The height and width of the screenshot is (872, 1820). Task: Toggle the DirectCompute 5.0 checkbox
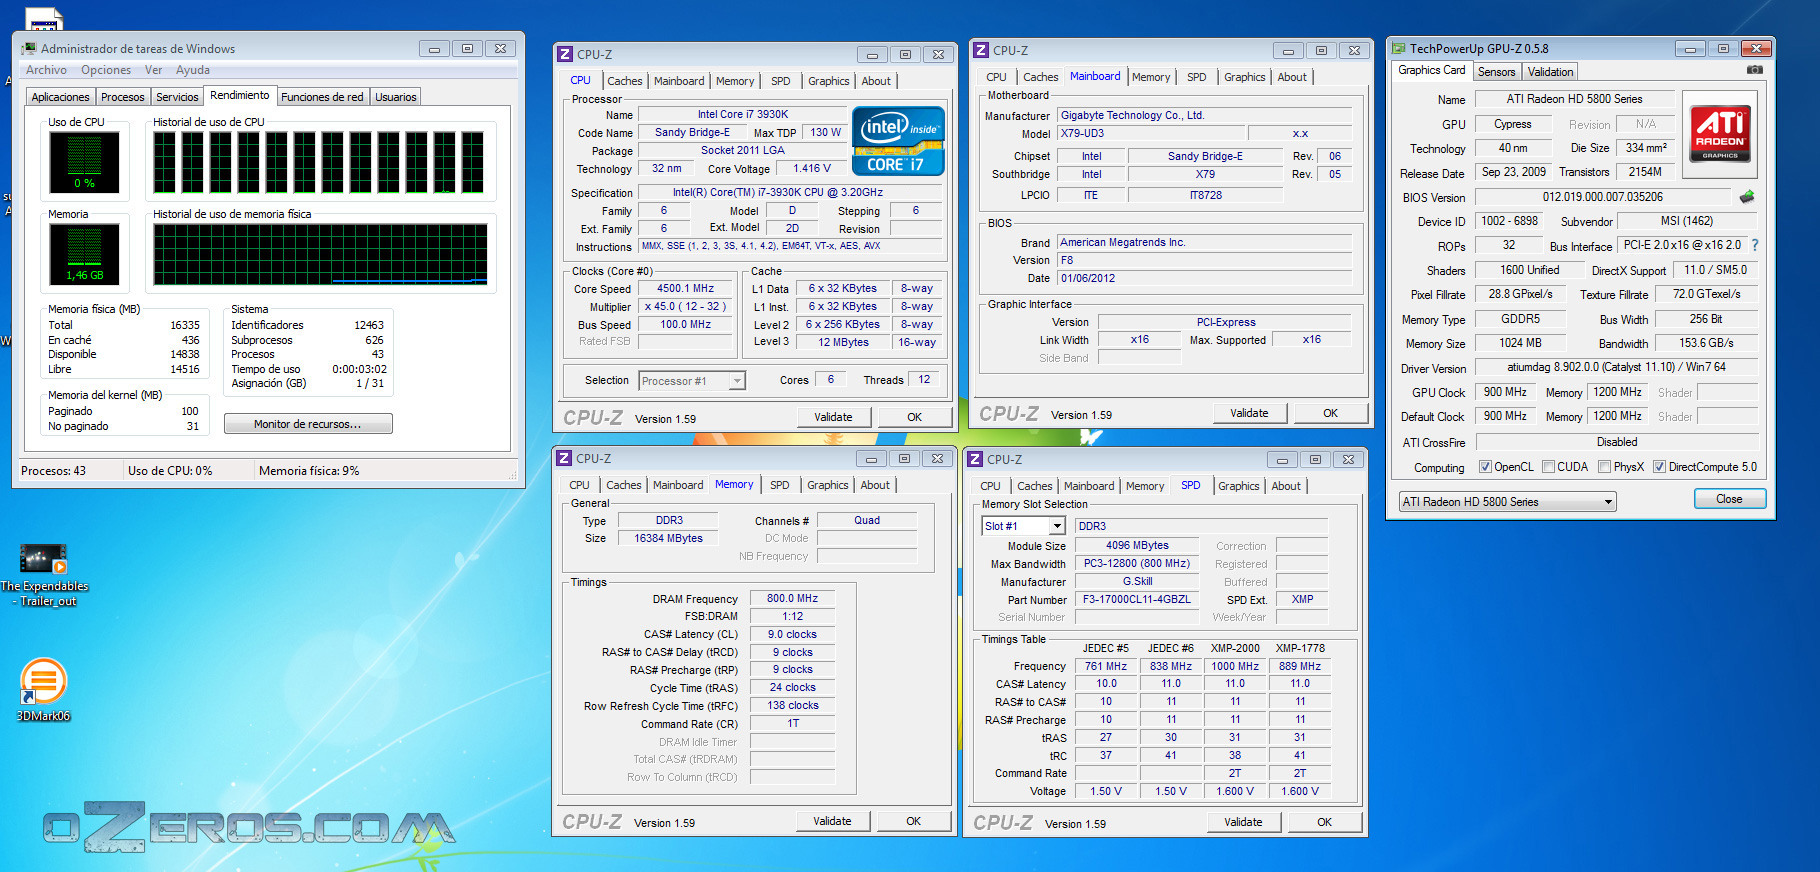tap(1659, 467)
